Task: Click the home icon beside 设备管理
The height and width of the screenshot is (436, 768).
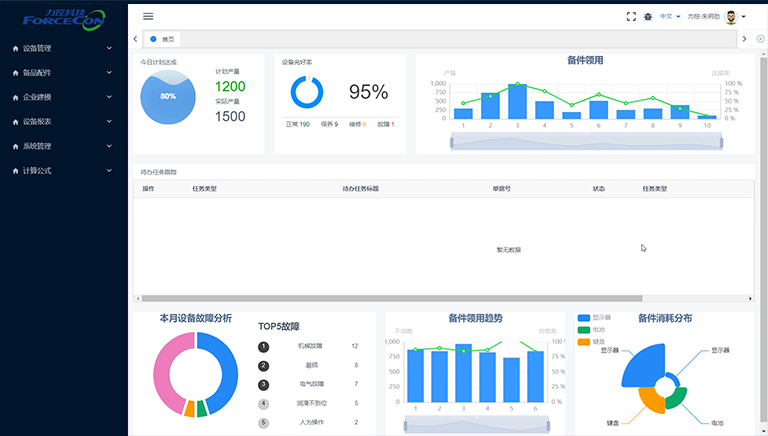Action: 14,48
